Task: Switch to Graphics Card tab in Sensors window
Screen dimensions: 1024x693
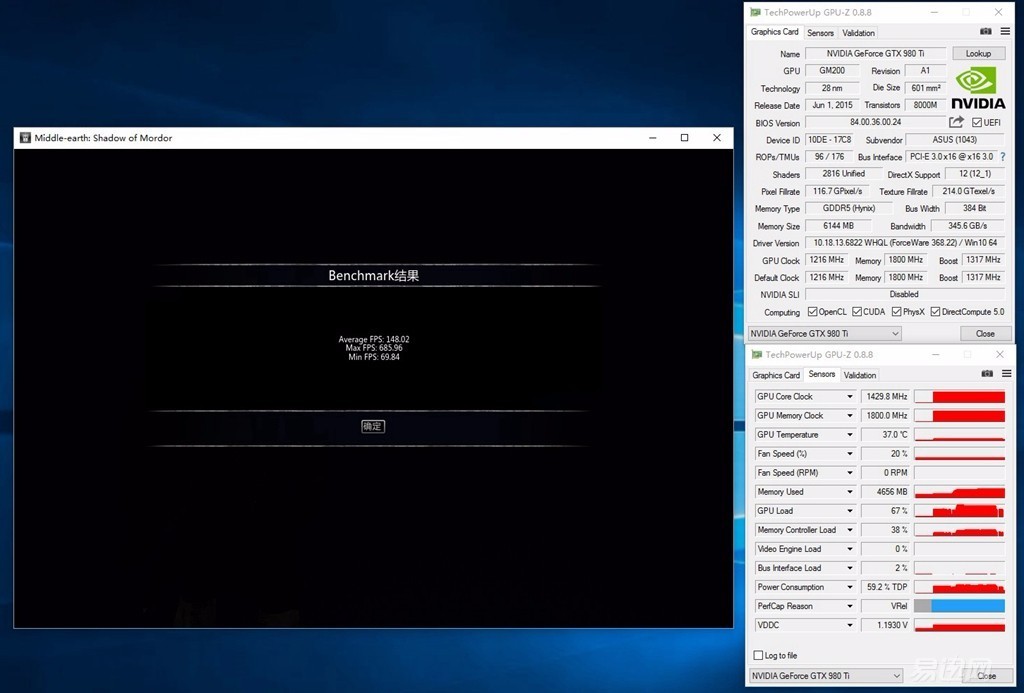Action: point(776,375)
